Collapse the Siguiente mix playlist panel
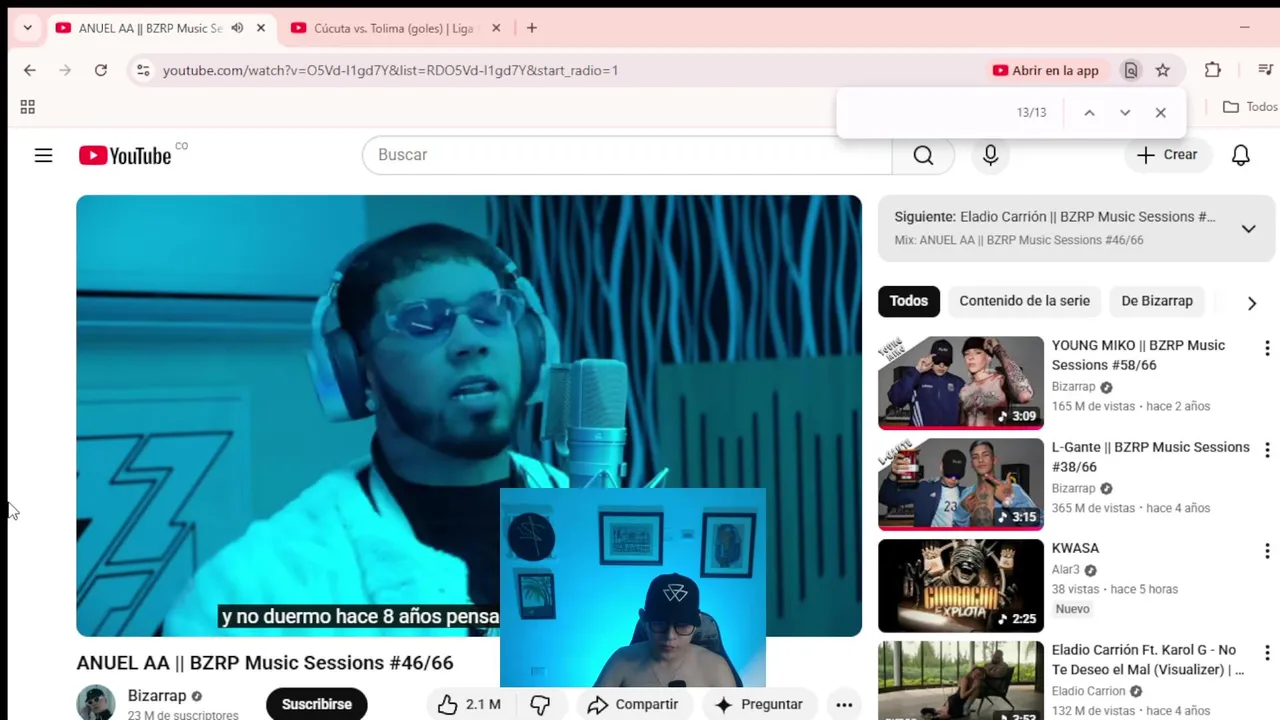 (1248, 229)
